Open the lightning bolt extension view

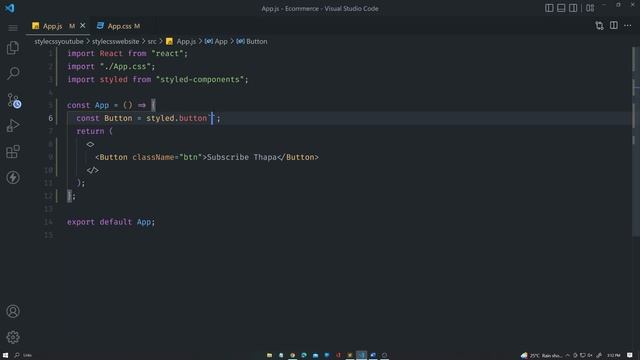click(x=13, y=177)
